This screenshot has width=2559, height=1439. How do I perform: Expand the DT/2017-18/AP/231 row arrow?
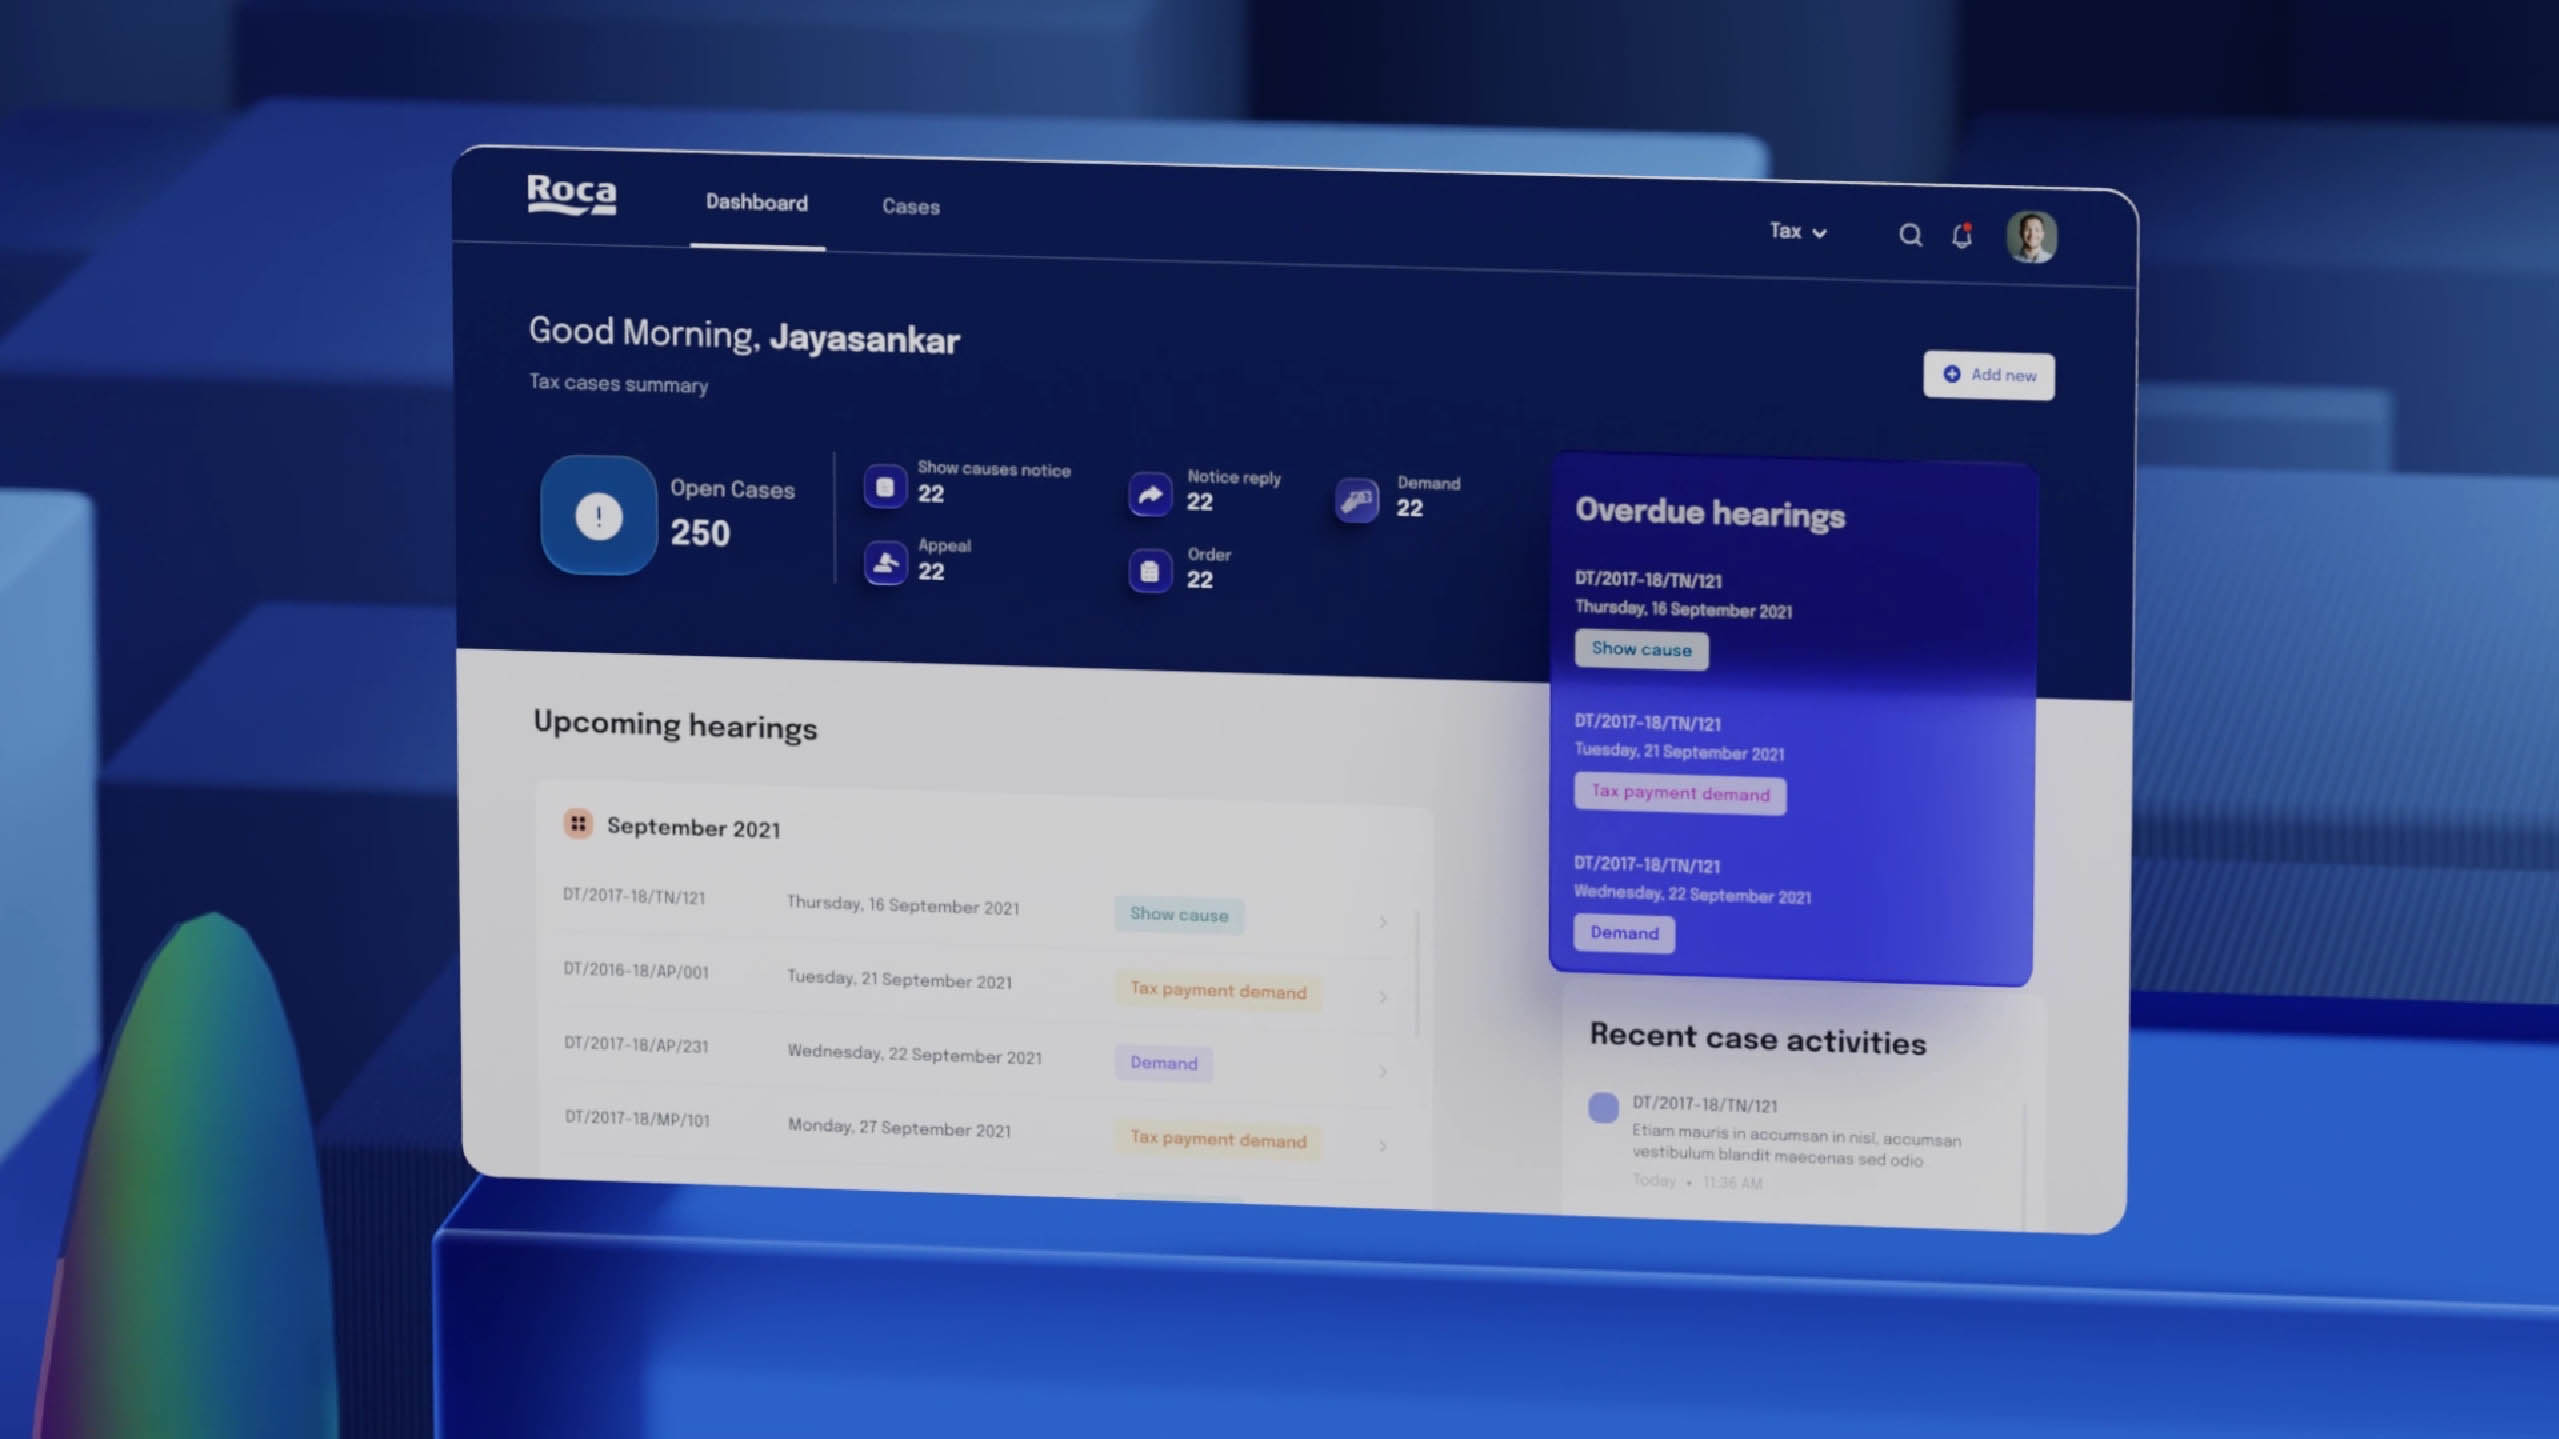1383,1072
